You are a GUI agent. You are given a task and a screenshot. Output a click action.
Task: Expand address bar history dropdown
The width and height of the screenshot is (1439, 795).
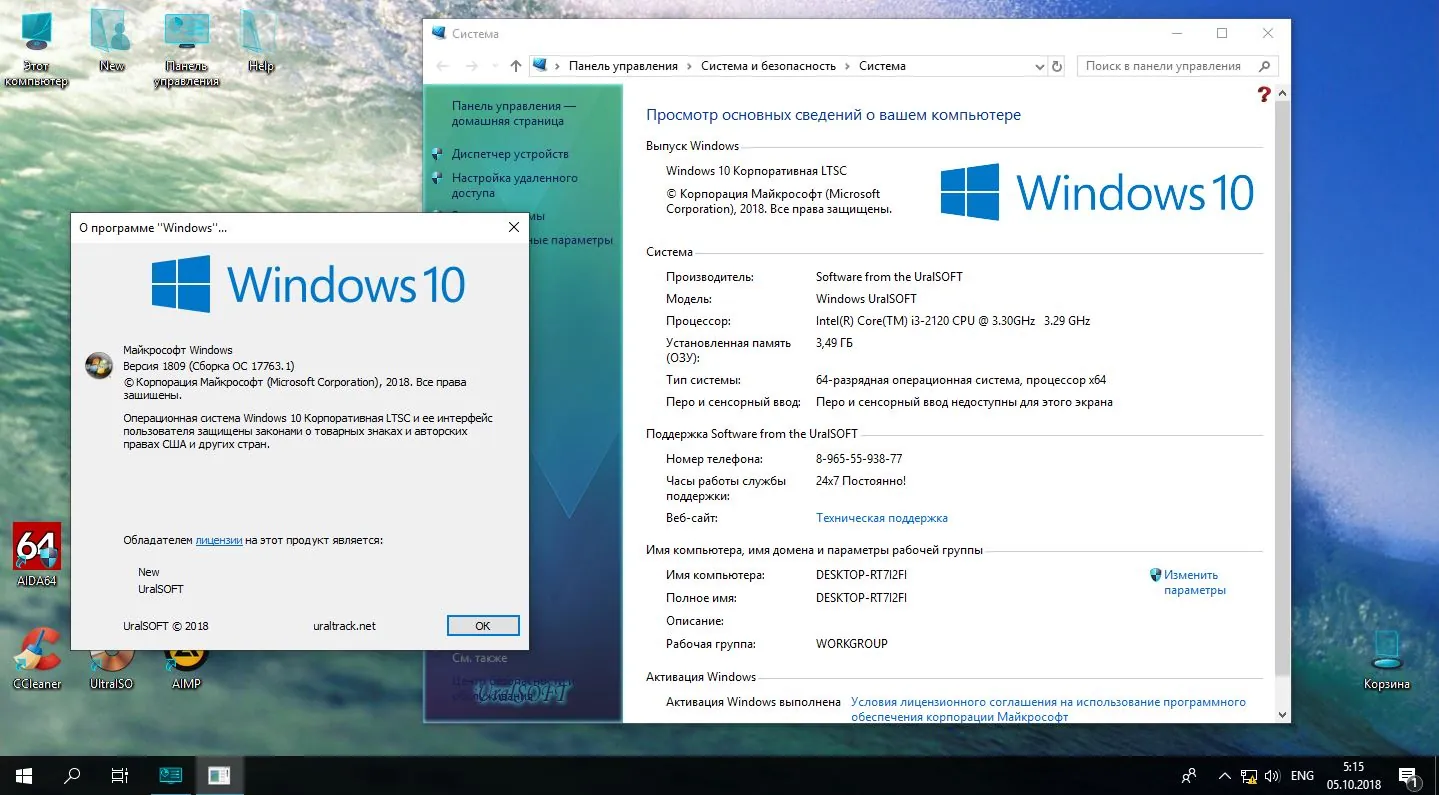1039,66
